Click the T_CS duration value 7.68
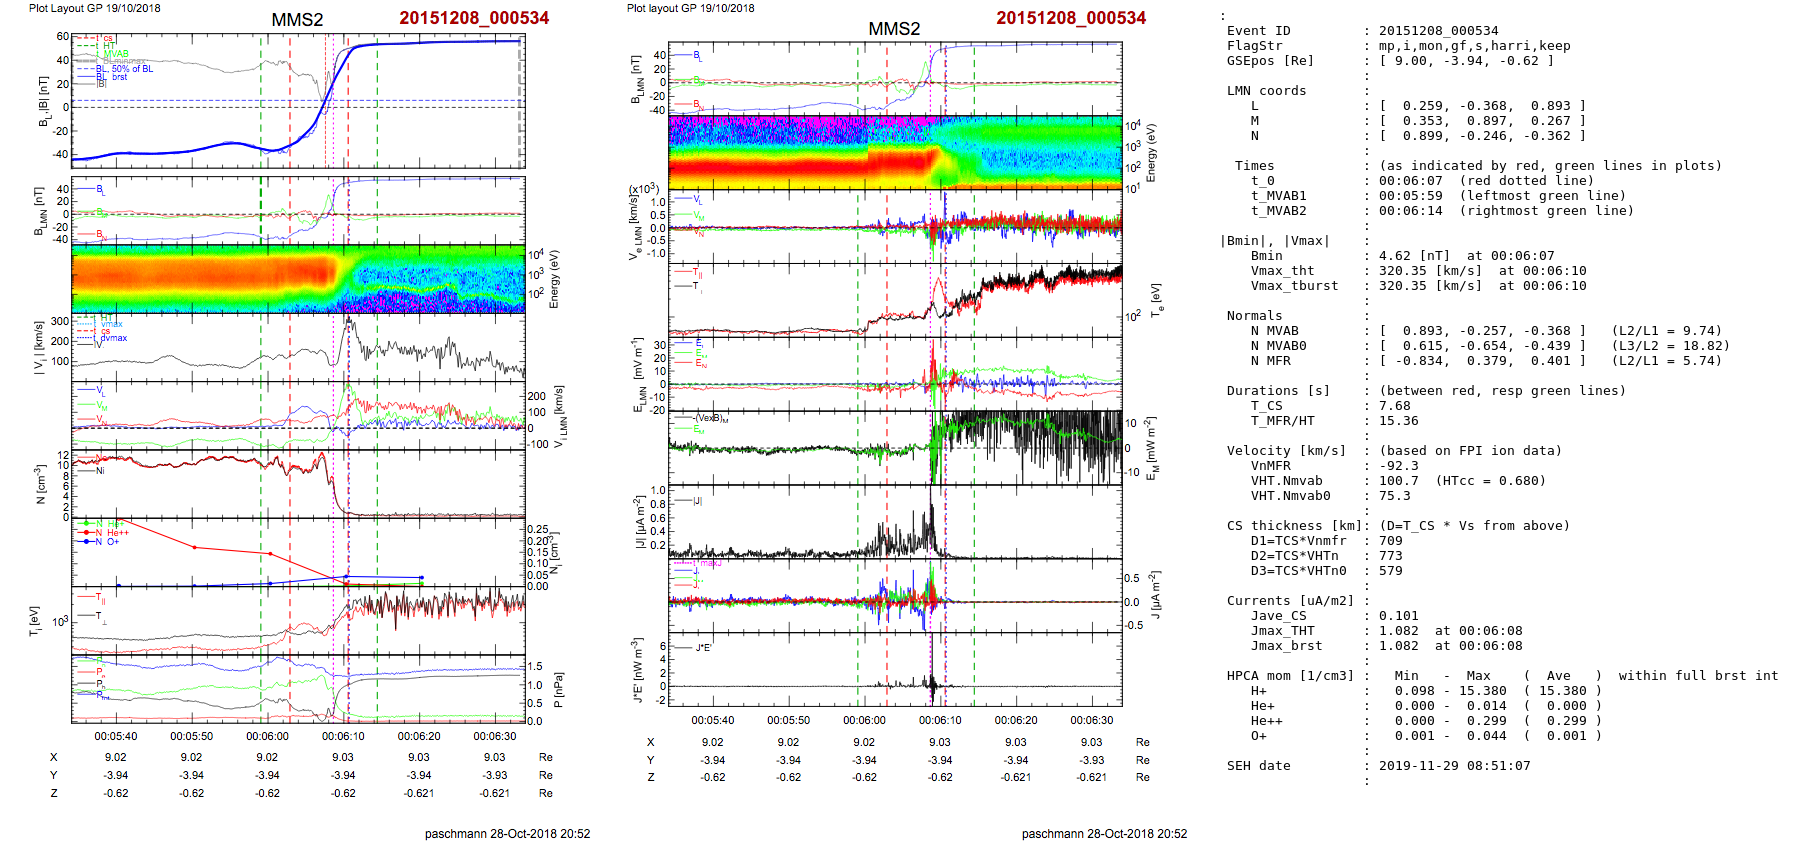 (1394, 406)
